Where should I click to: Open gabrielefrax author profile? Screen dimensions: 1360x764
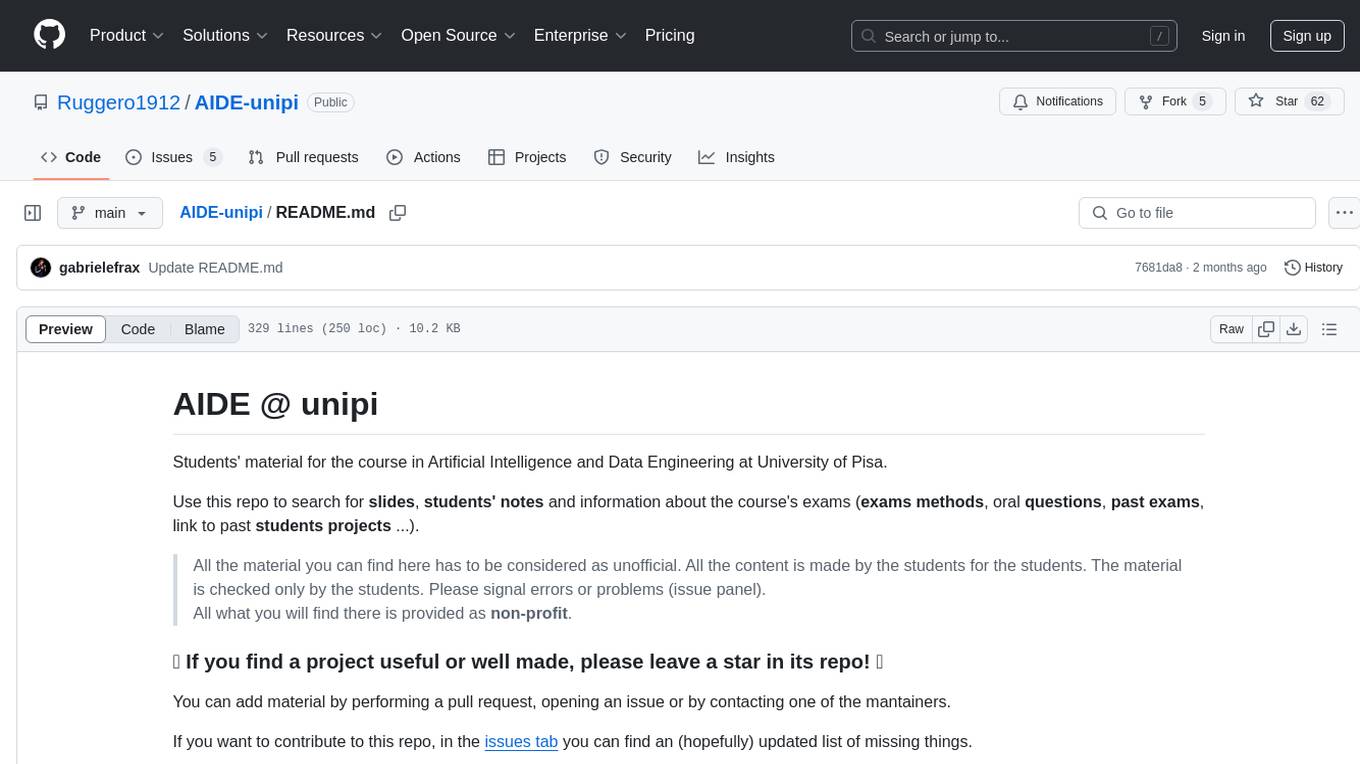(x=100, y=268)
